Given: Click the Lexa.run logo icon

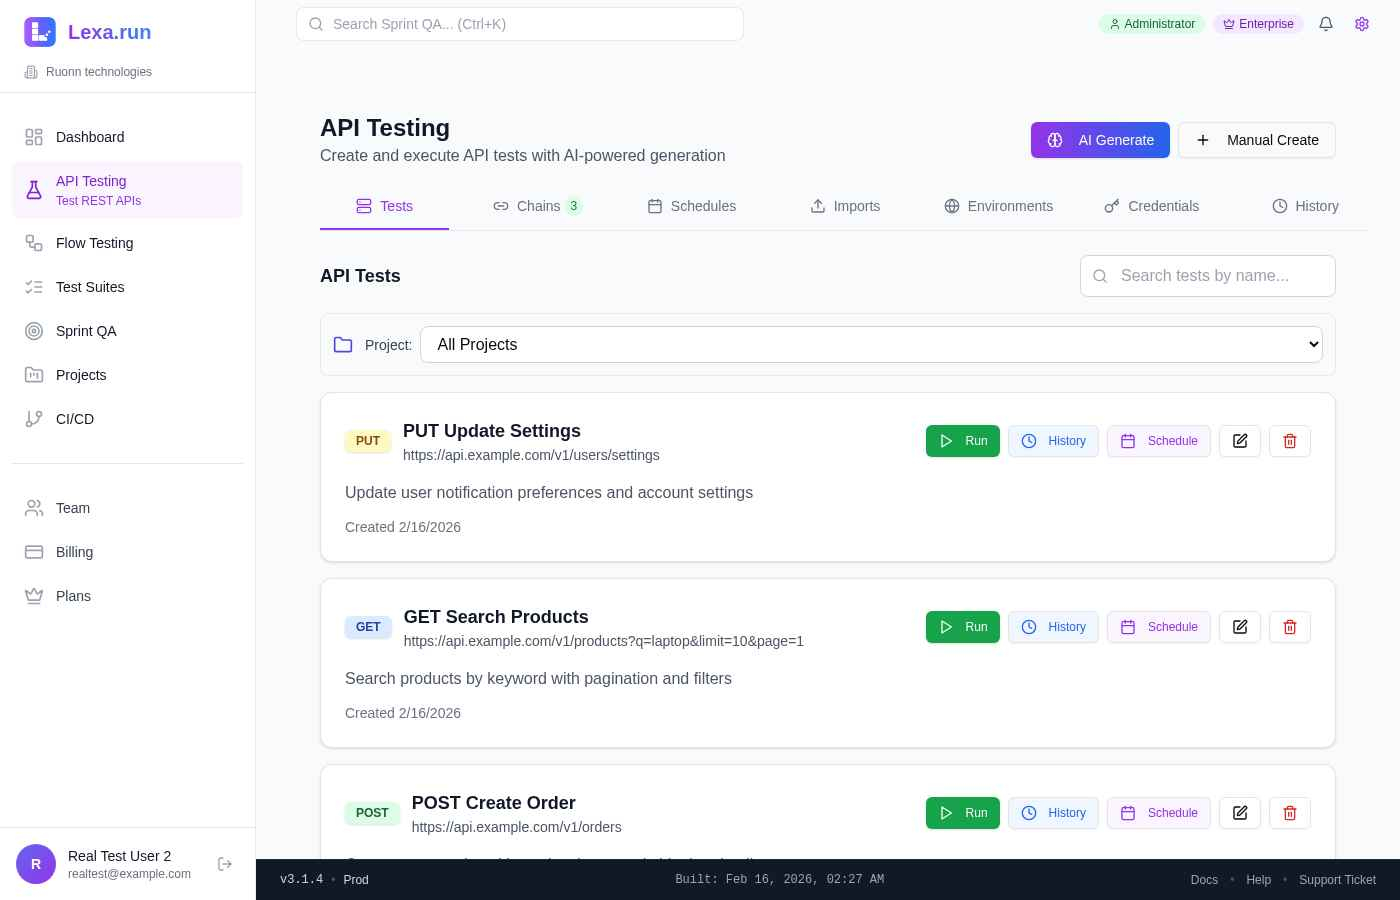Looking at the screenshot, I should tap(40, 32).
